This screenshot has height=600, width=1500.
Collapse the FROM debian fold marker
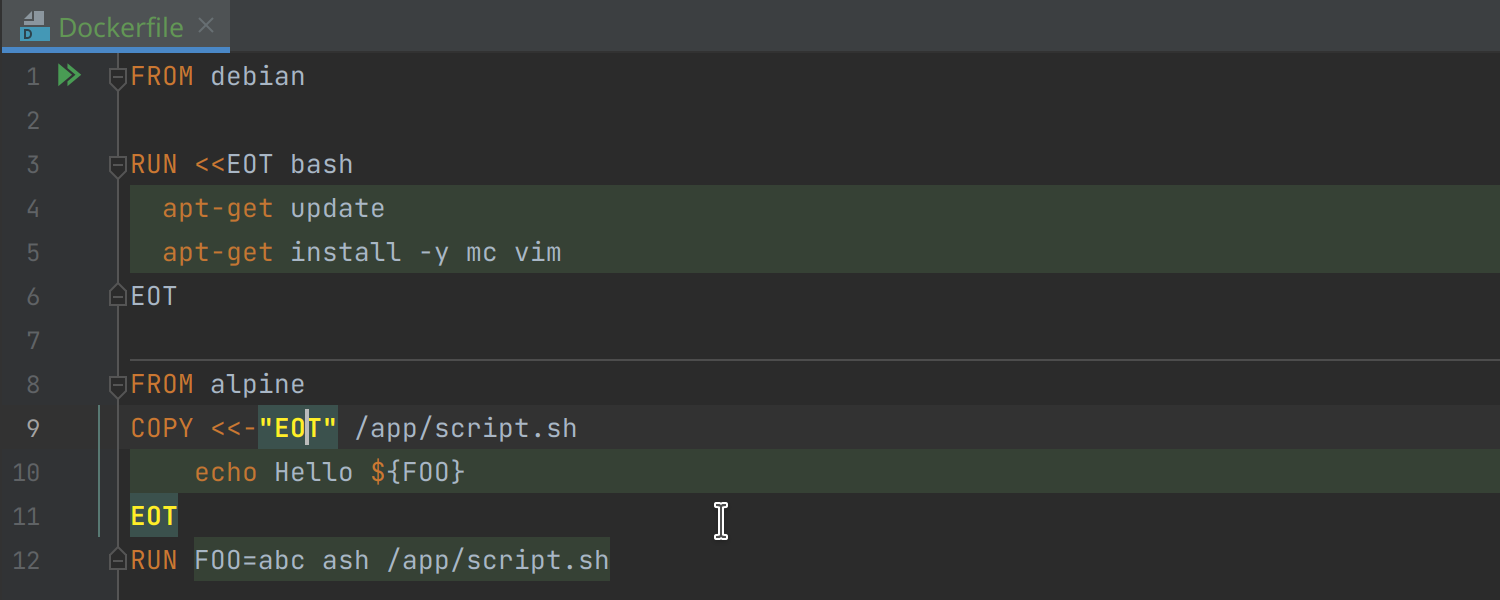pos(117,76)
